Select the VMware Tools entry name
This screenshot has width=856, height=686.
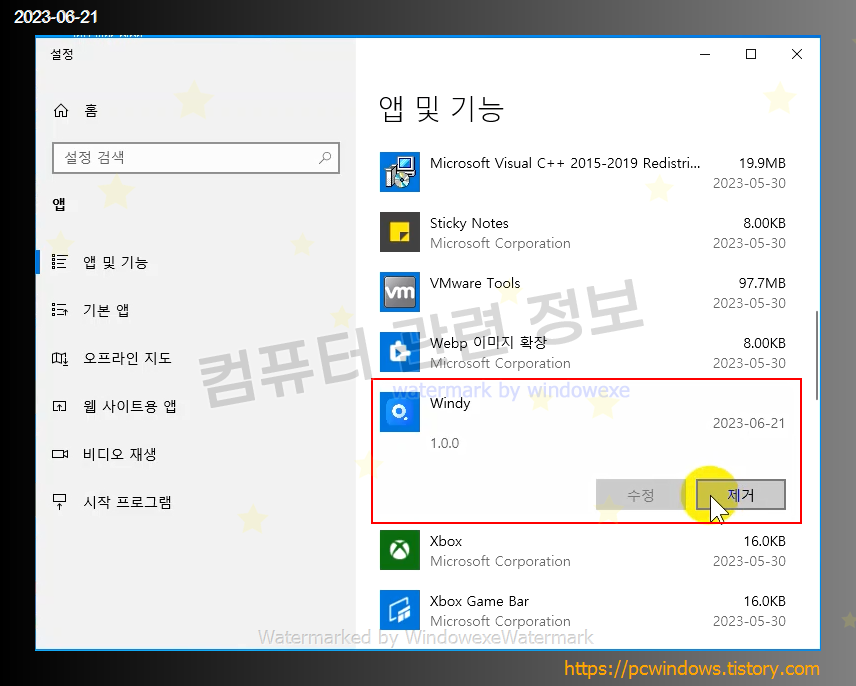(x=475, y=283)
